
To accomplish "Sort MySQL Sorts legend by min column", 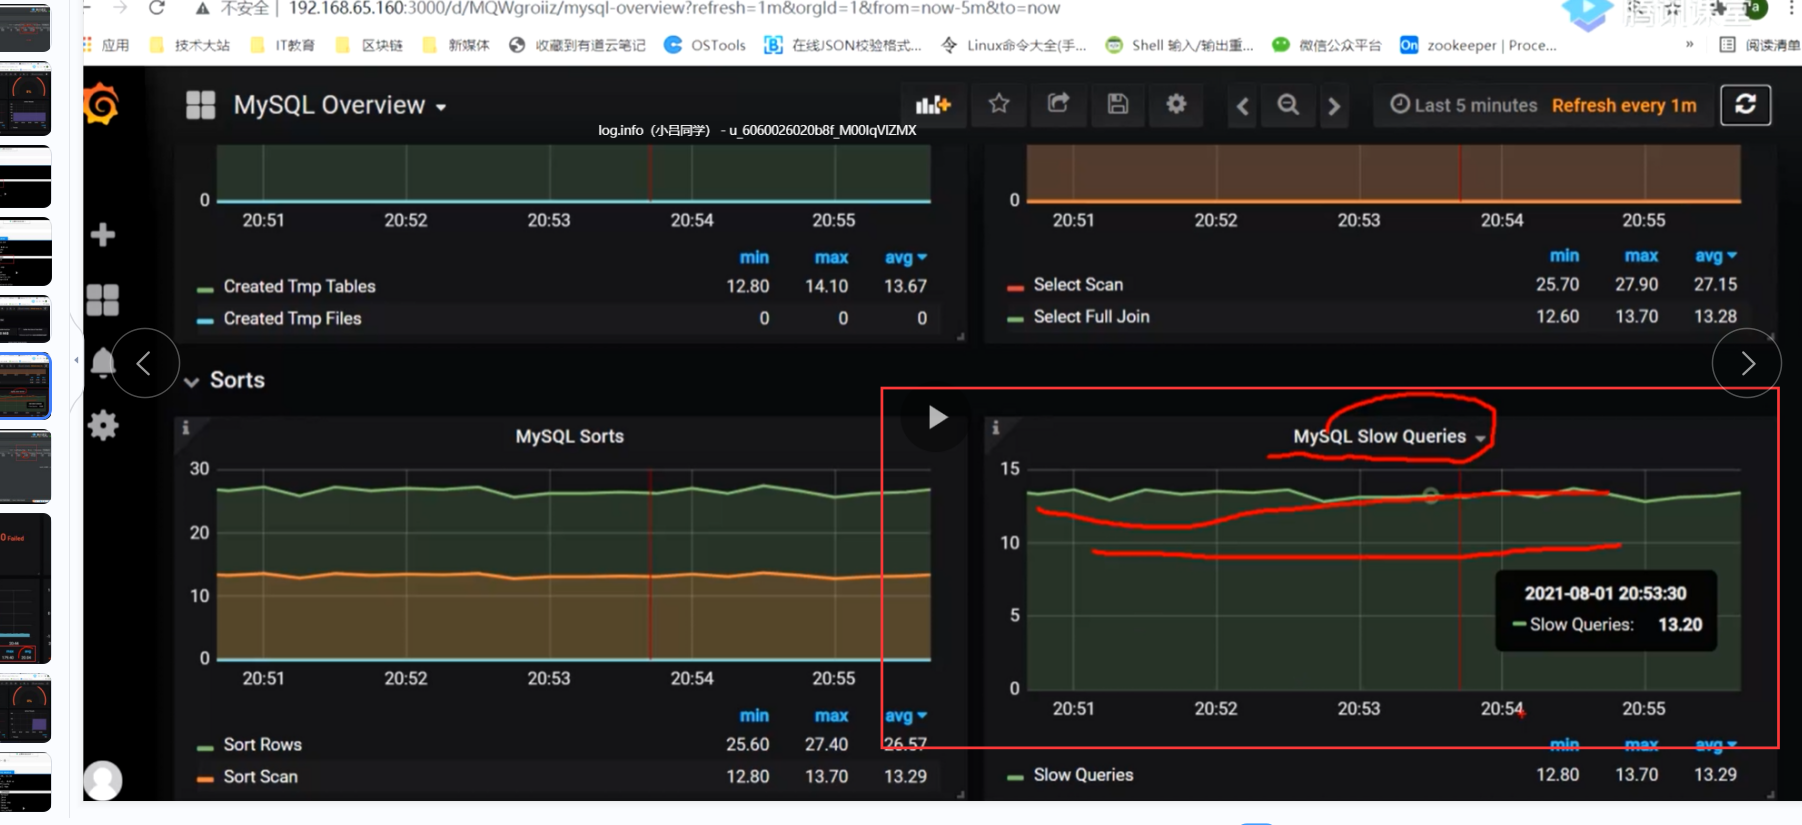I will 754,715.
